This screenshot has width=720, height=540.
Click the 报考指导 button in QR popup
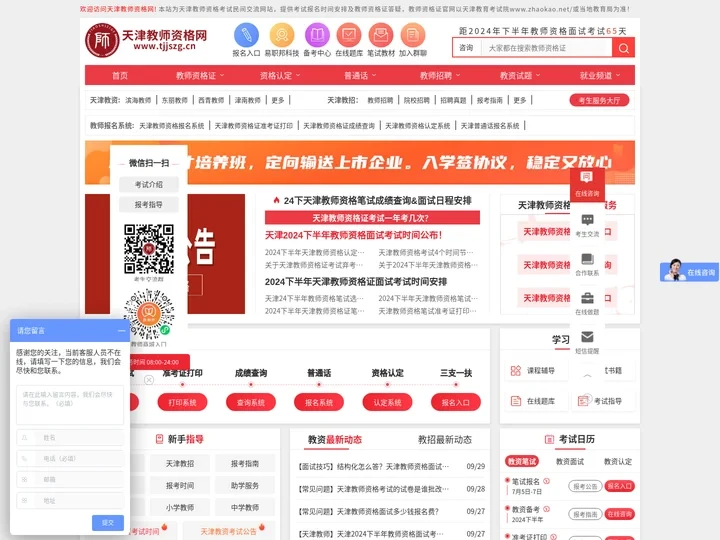(149, 204)
